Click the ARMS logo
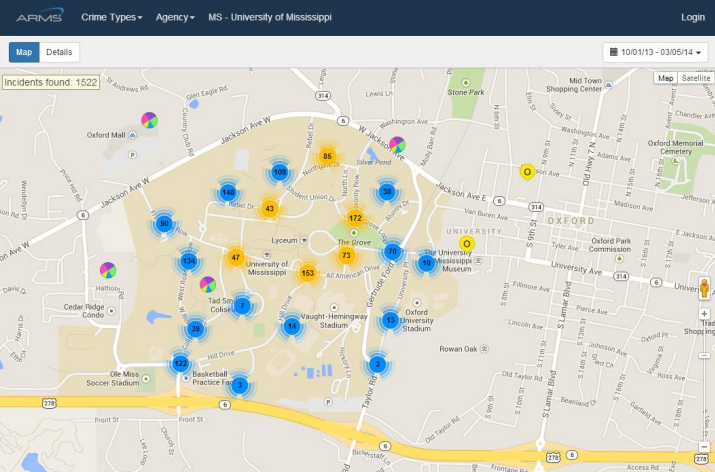The width and height of the screenshot is (715, 472). (x=40, y=16)
